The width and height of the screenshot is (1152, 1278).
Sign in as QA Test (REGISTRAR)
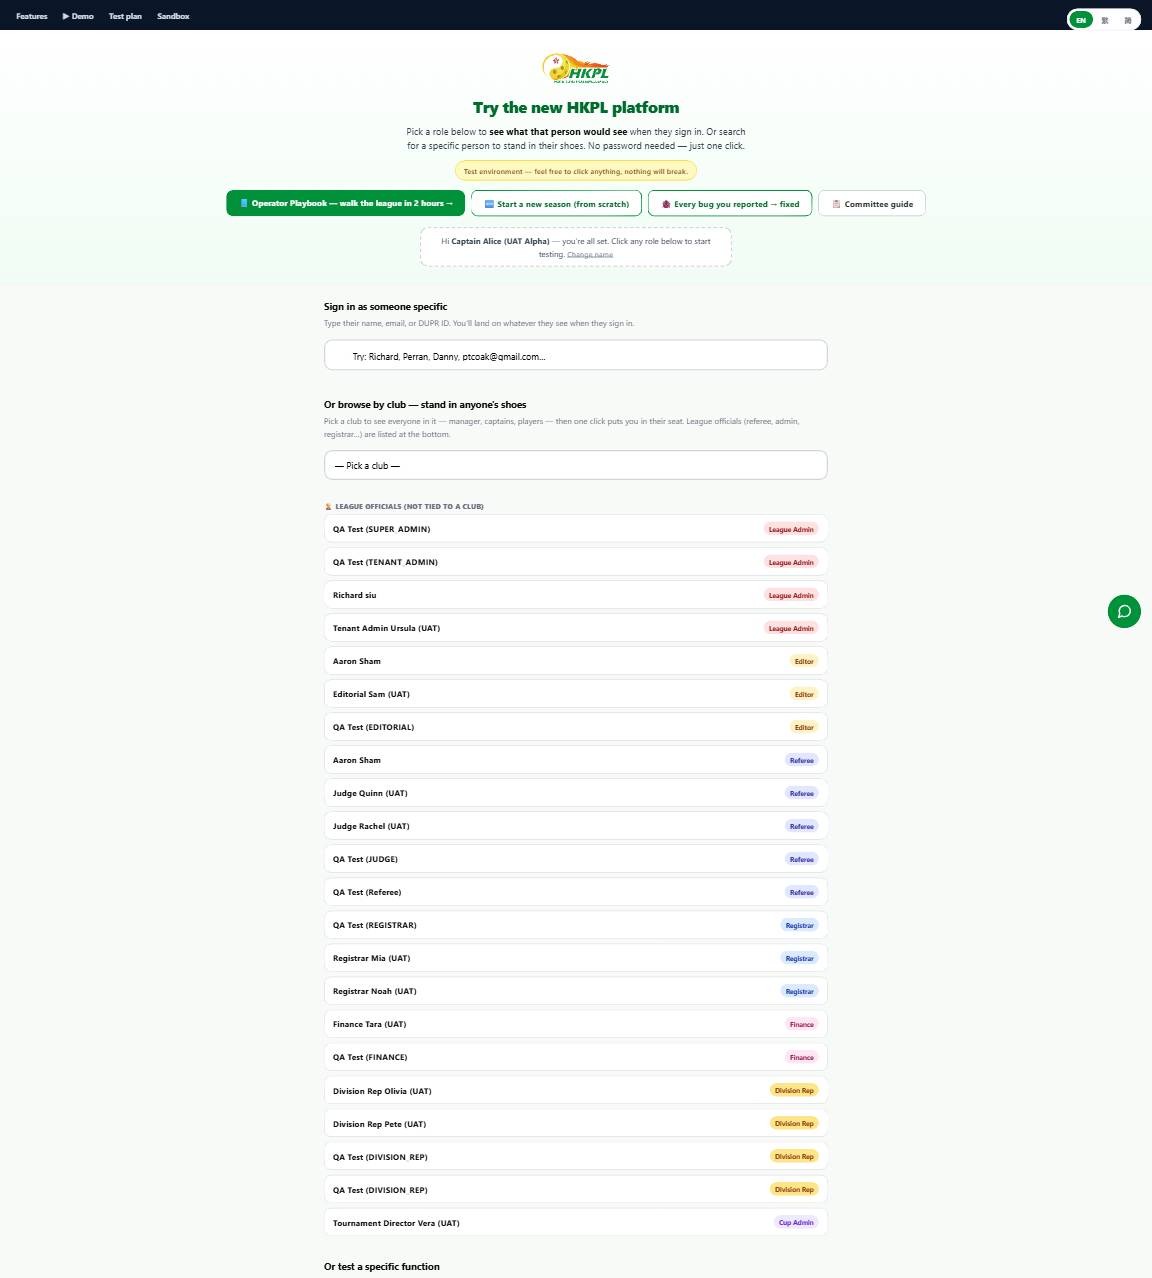pyautogui.click(x=576, y=925)
